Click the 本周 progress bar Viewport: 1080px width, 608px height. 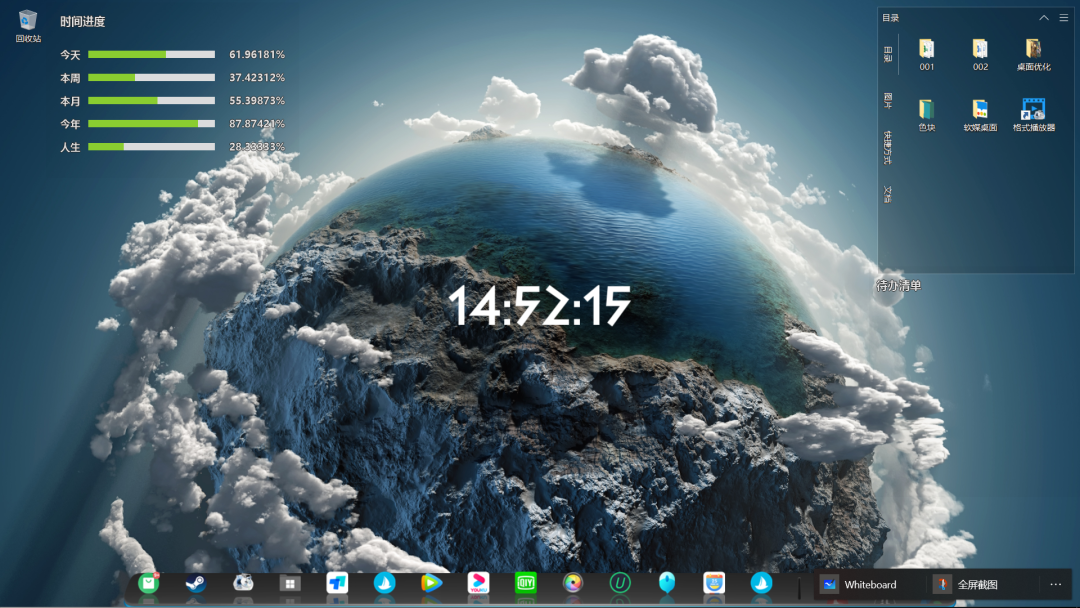pos(152,78)
